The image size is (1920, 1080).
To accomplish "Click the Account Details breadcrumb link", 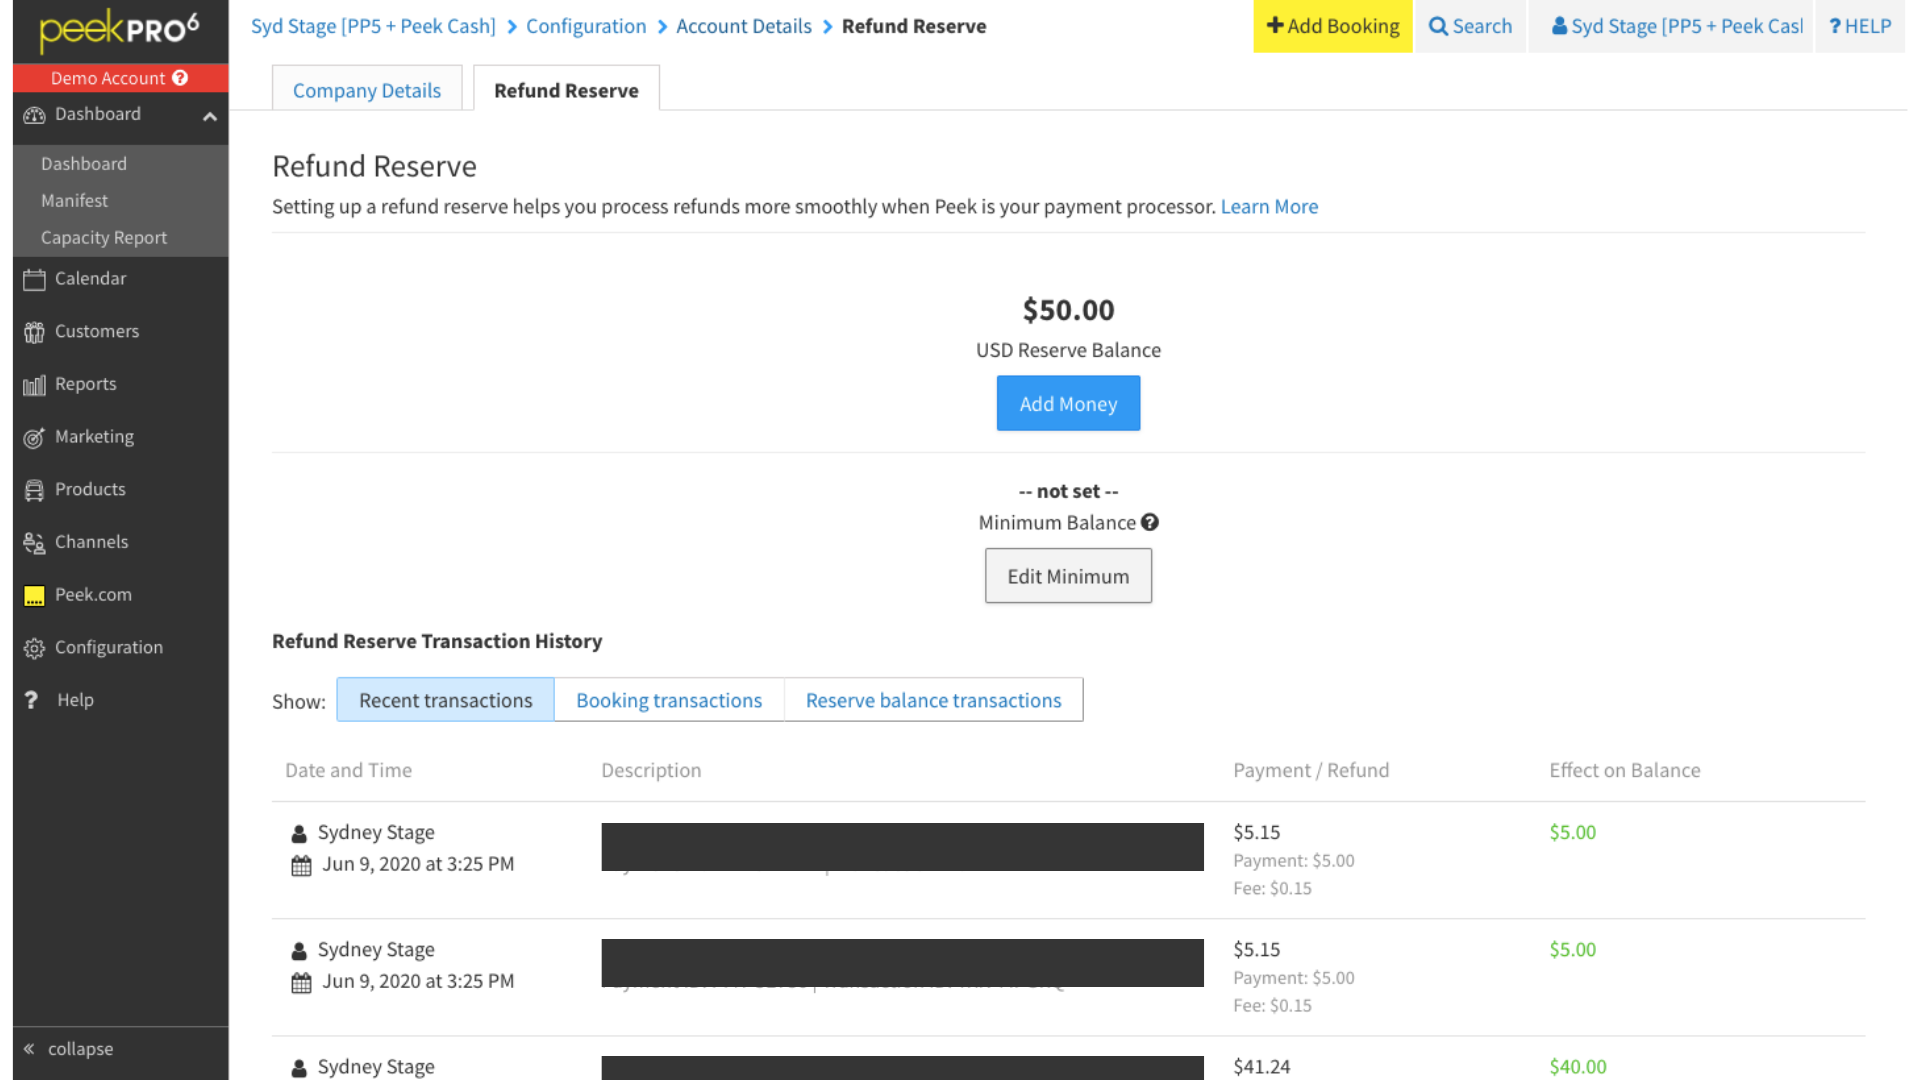I will pyautogui.click(x=744, y=26).
